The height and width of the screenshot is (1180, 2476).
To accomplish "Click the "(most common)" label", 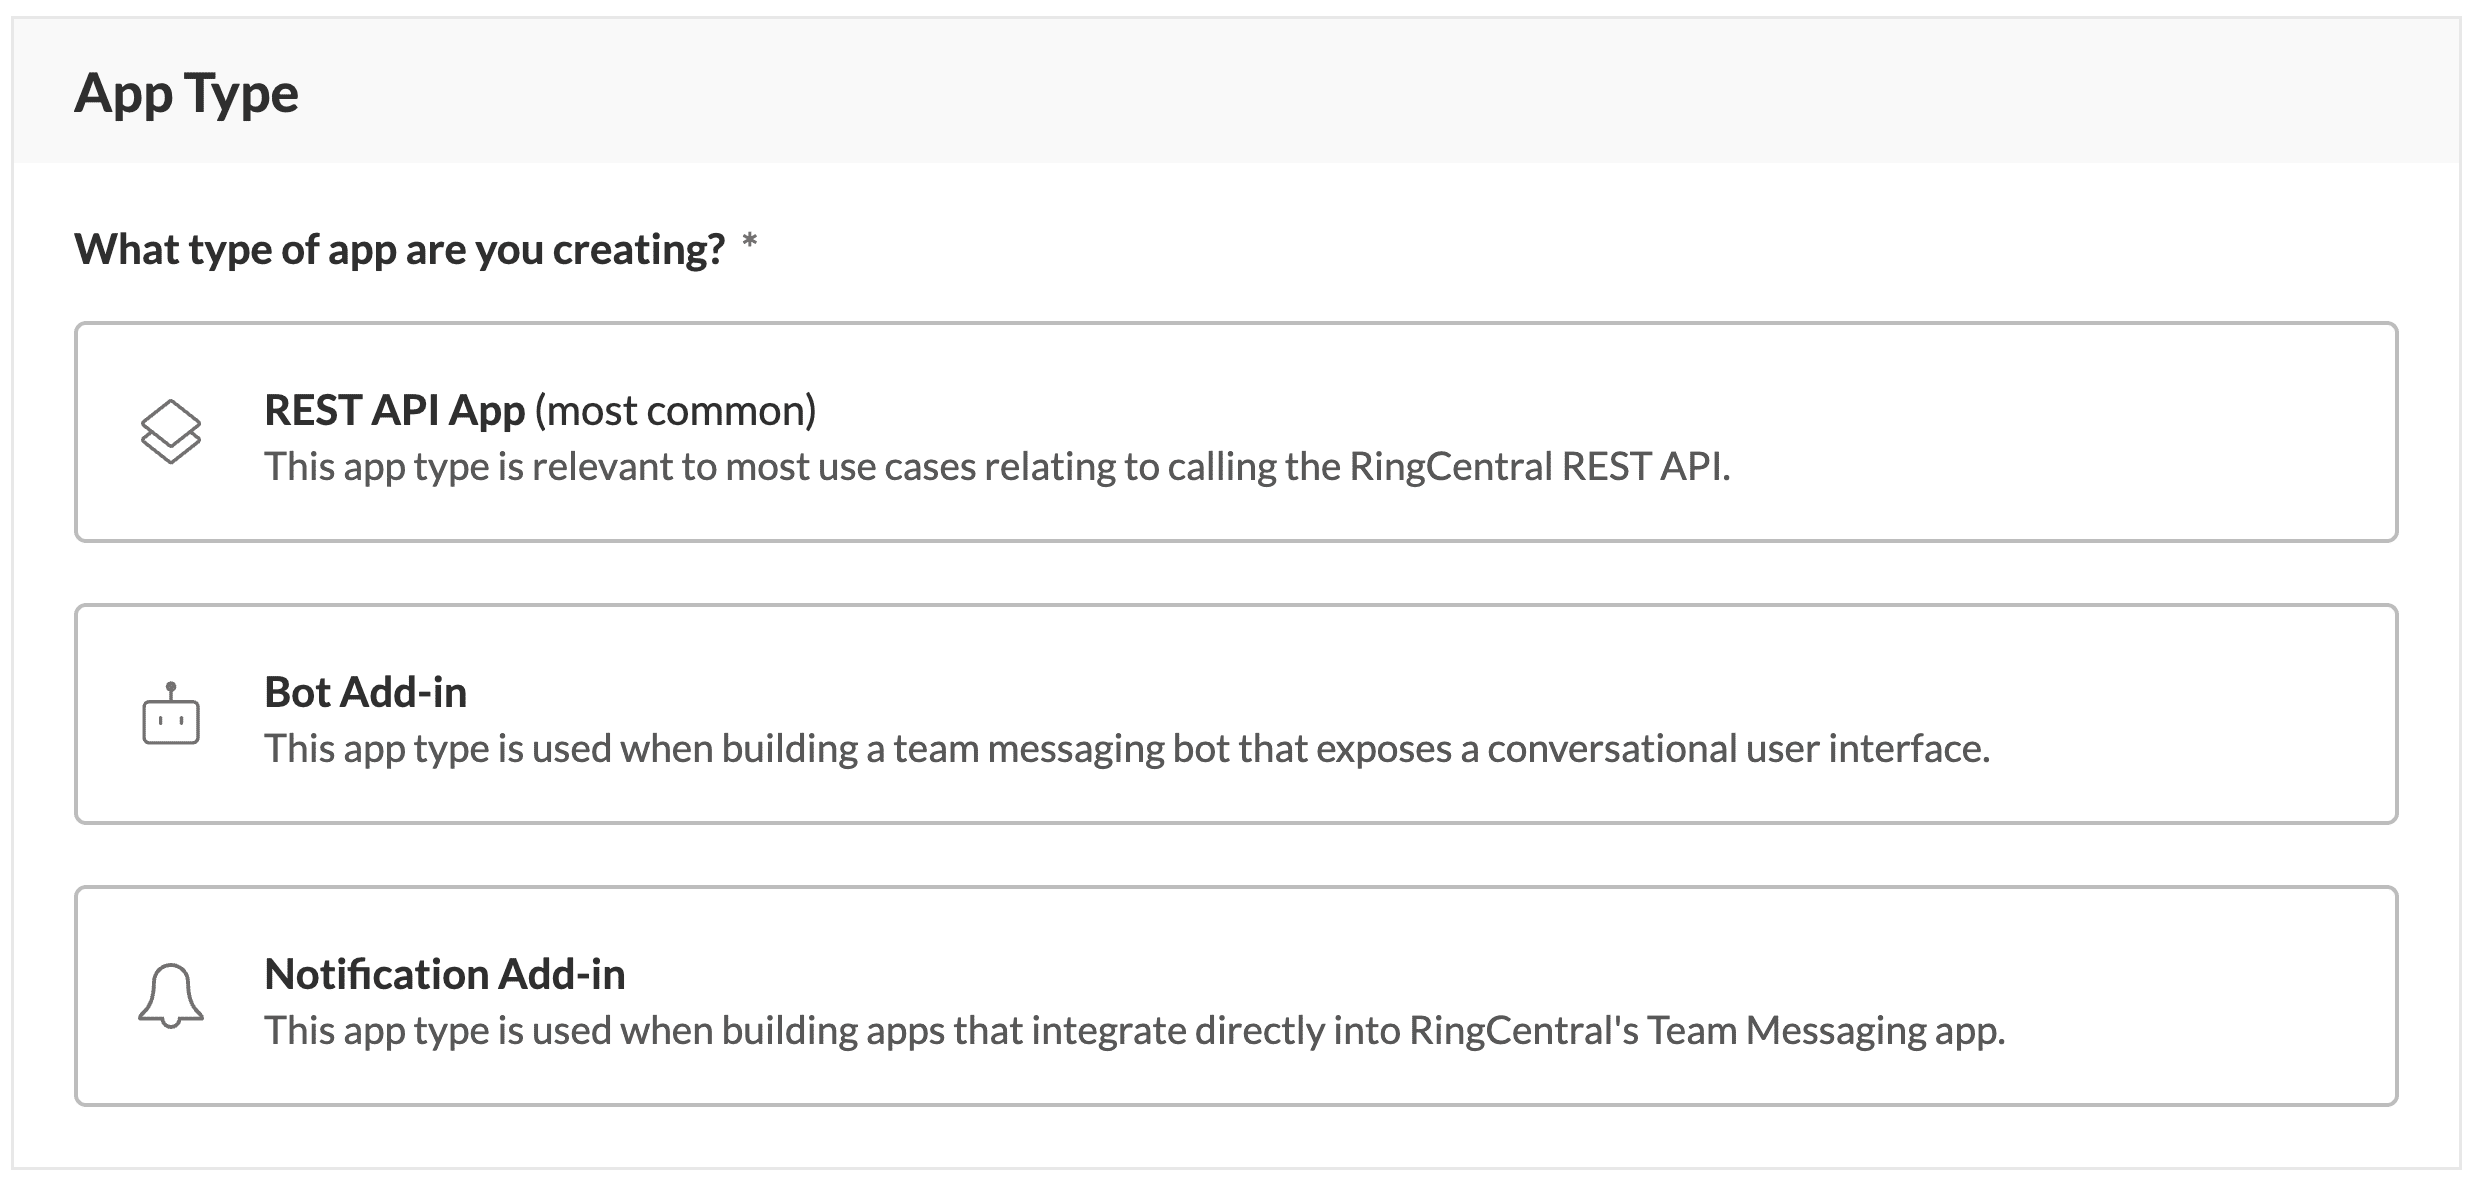I will pos(675,410).
